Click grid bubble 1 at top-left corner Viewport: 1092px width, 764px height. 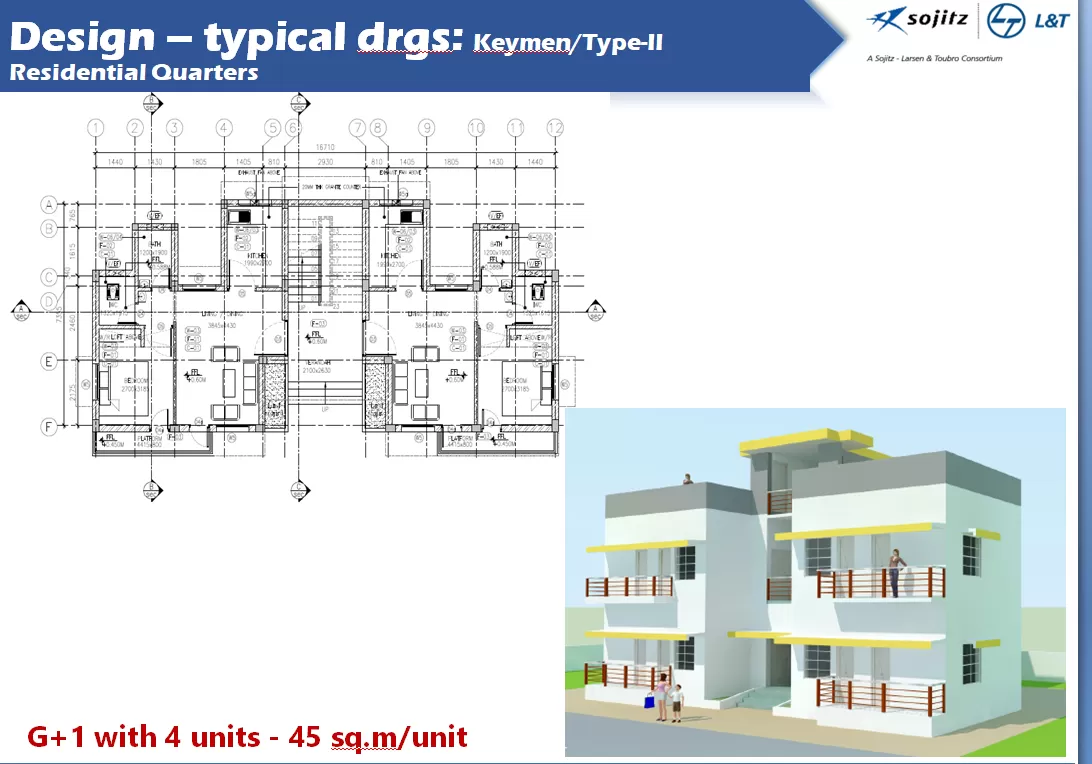pyautogui.click(x=94, y=126)
